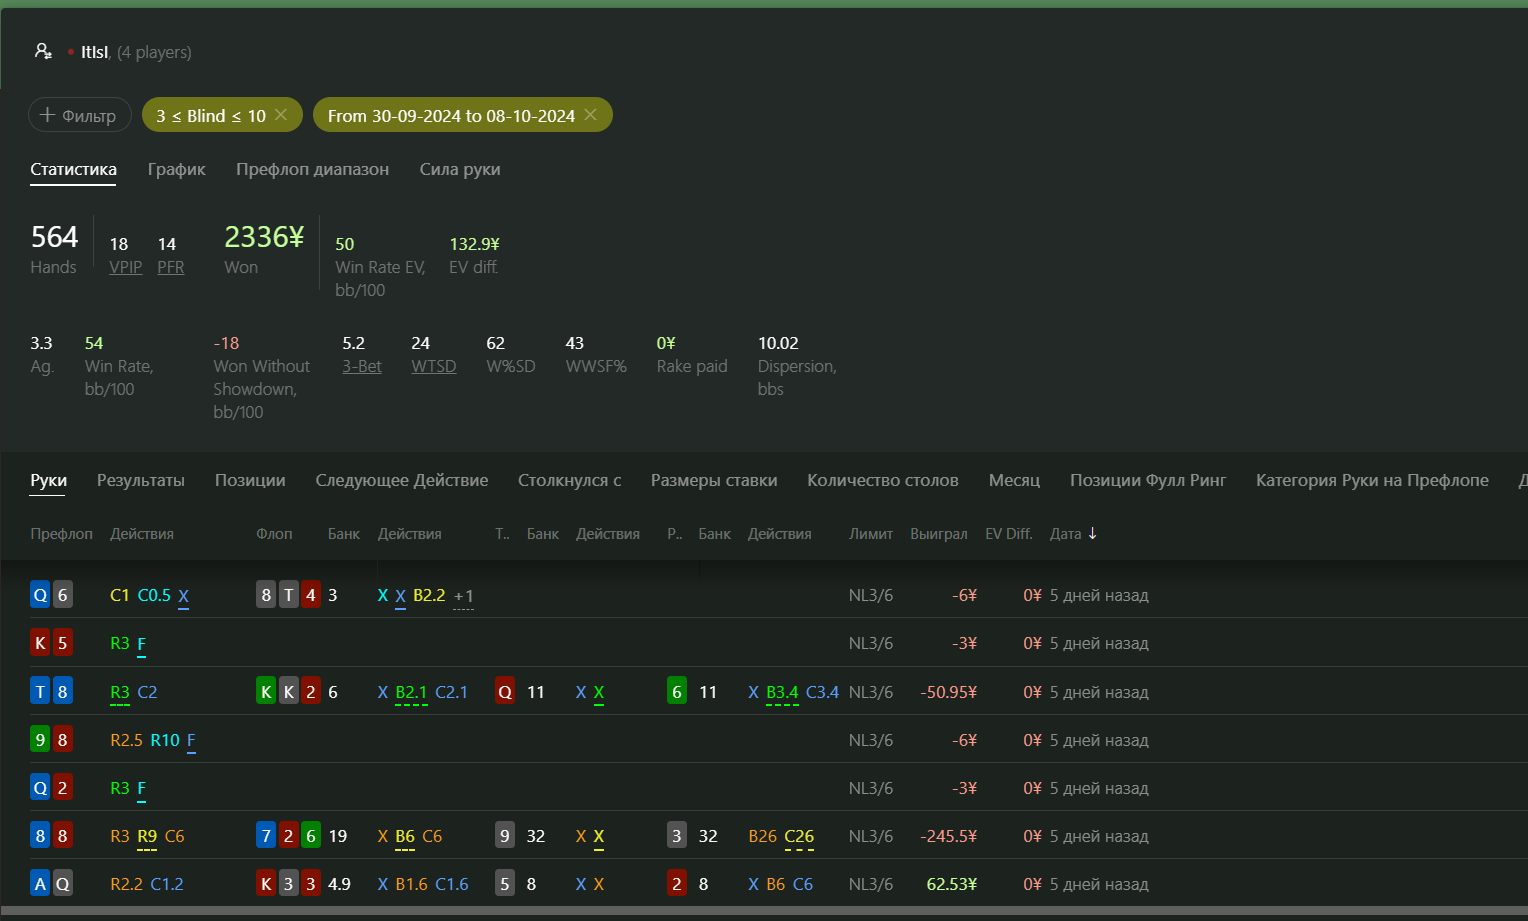1528x921 pixels.
Task: Click the 10.02 Dispersion value
Action: point(778,343)
